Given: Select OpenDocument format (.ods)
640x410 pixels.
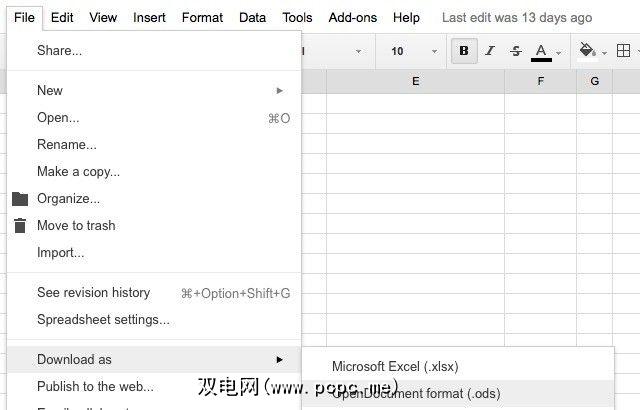Looking at the screenshot, I should [x=416, y=394].
